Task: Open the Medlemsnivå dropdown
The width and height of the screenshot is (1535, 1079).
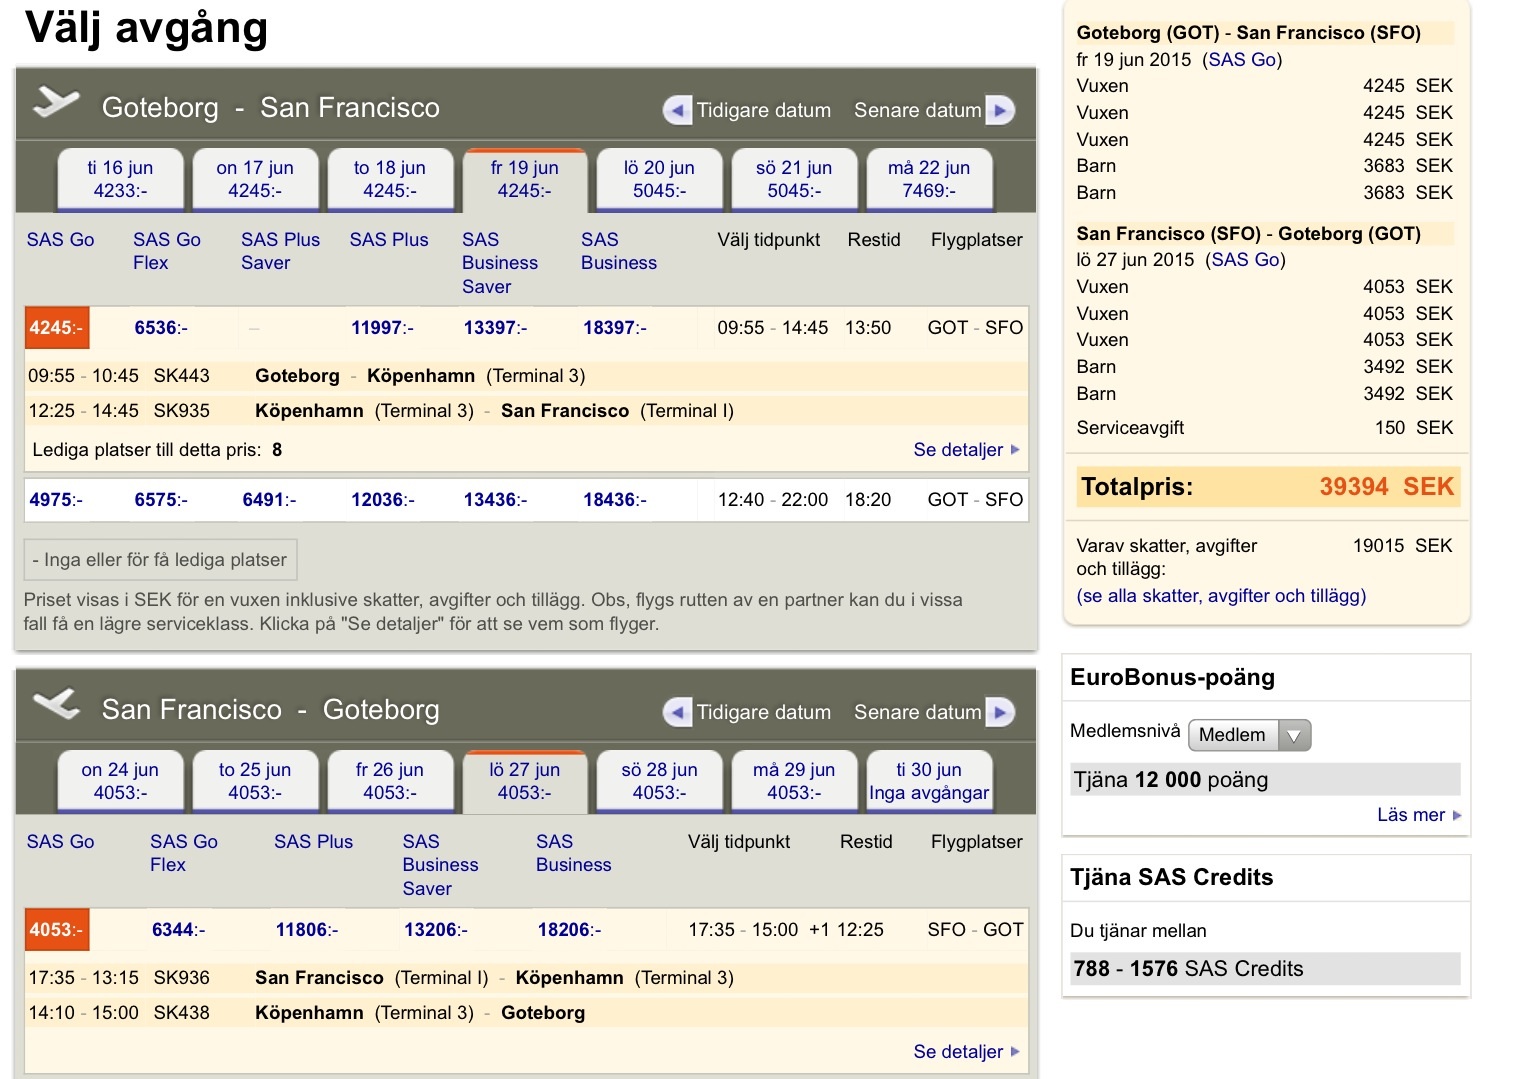Action: (x=1249, y=735)
